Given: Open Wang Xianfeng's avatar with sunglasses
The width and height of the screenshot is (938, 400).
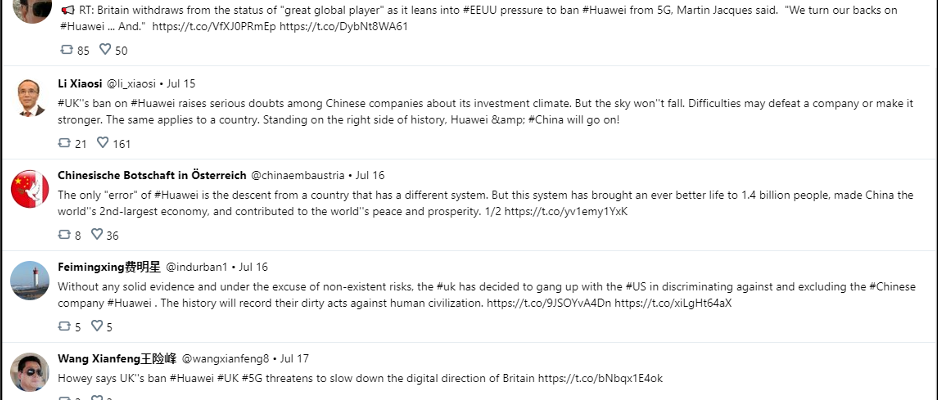Looking at the screenshot, I should (30, 372).
